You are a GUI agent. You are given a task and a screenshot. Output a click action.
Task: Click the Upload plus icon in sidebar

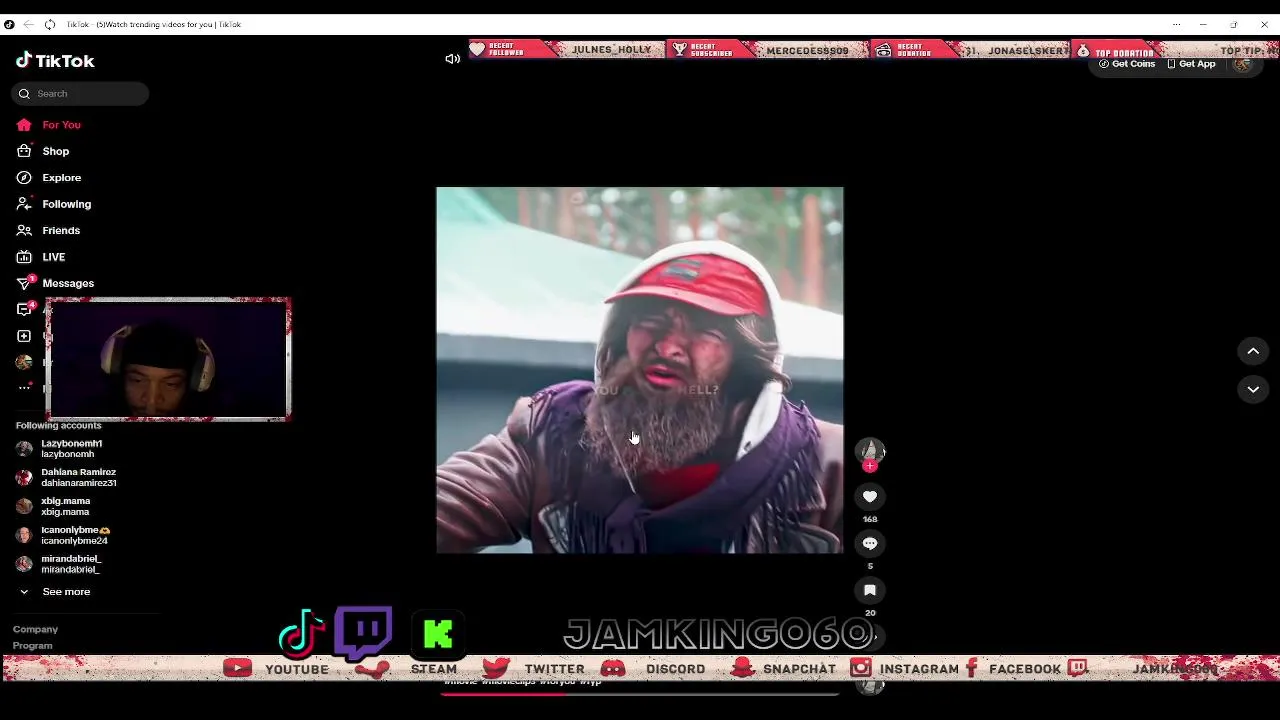24,336
